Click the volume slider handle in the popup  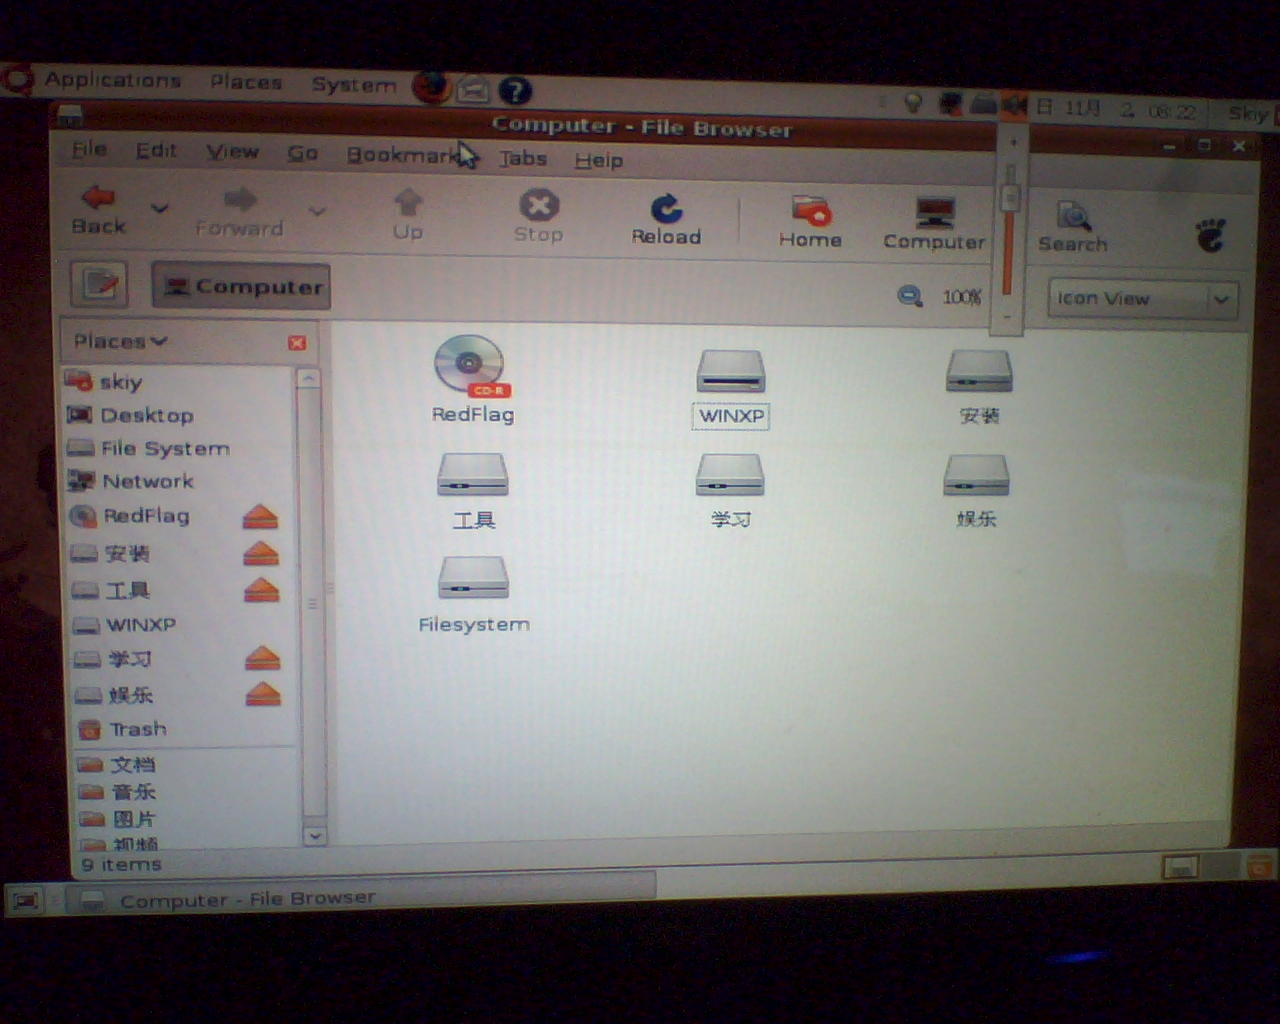tap(1010, 197)
